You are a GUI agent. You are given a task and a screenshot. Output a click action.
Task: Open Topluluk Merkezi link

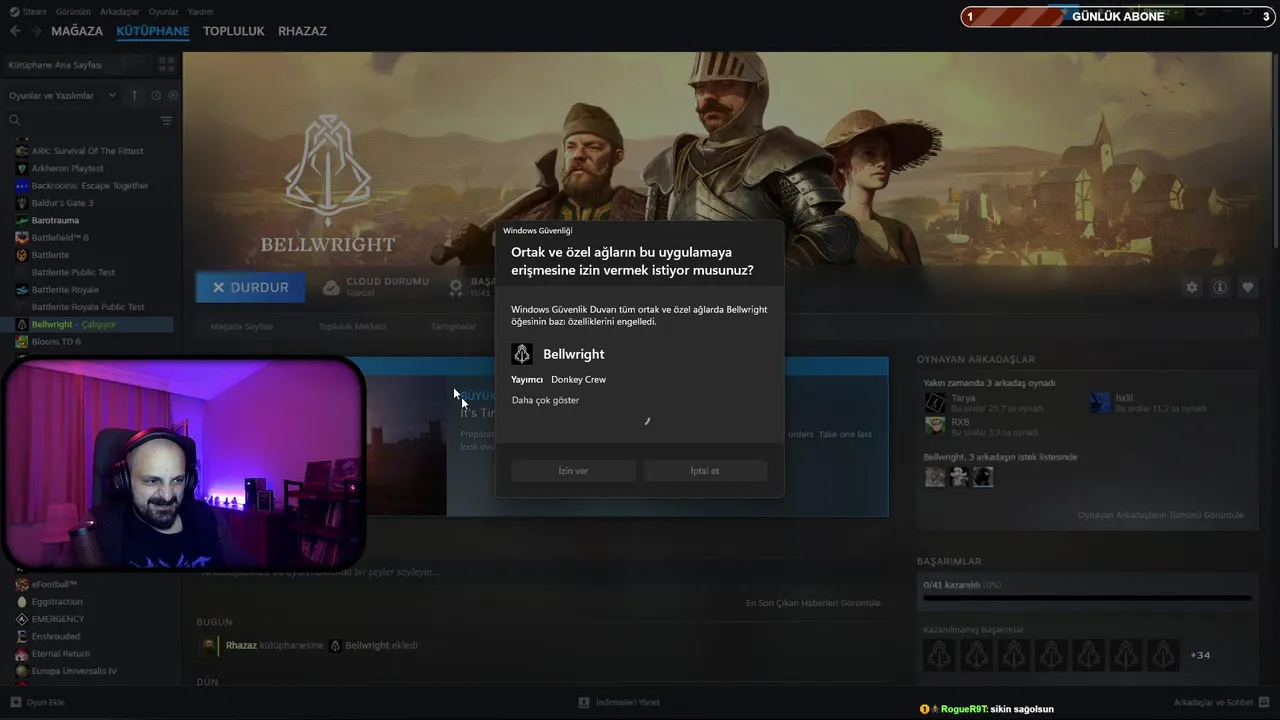point(352,326)
